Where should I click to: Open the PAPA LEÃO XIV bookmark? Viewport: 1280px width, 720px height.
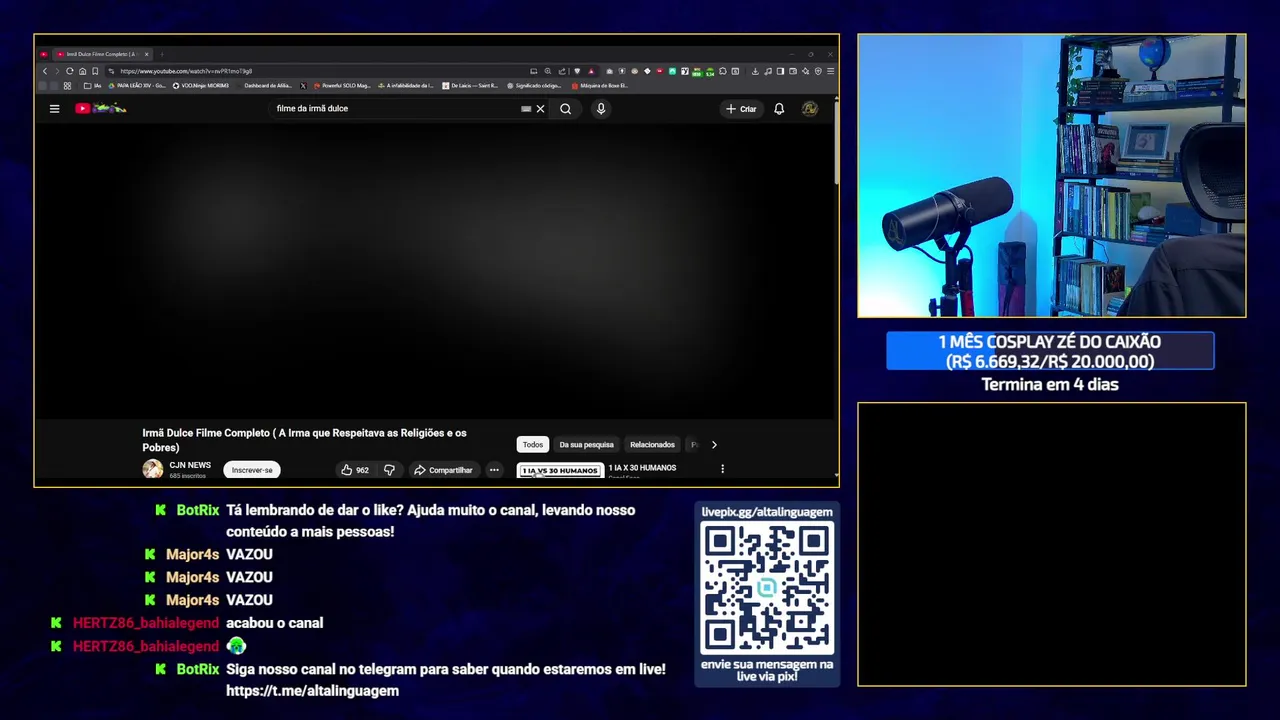137,86
